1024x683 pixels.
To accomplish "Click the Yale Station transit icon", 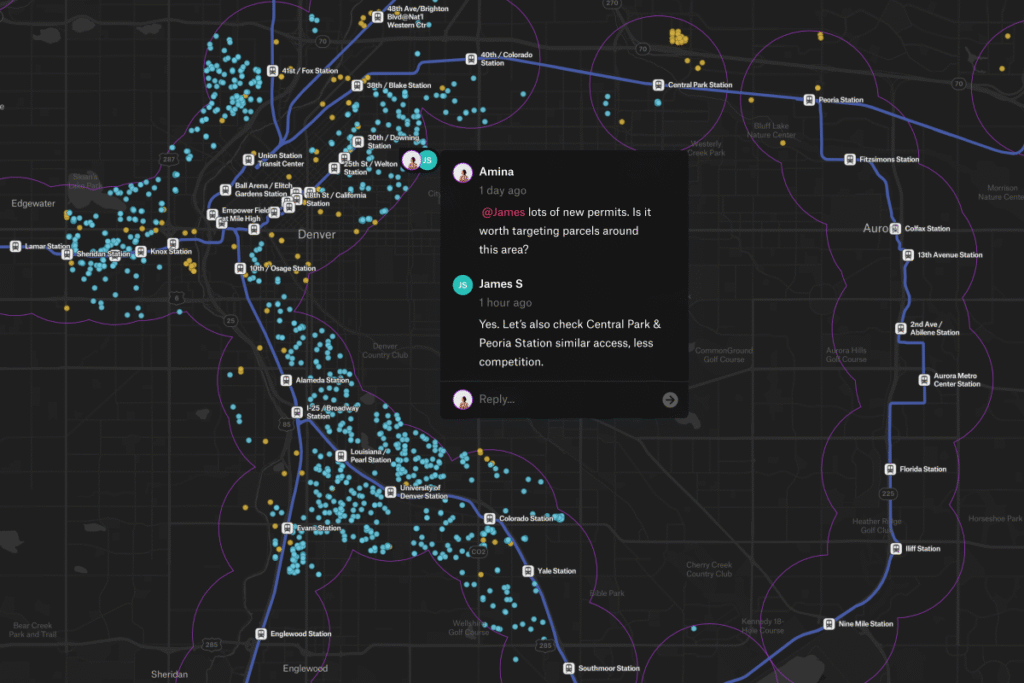I will (529, 571).
